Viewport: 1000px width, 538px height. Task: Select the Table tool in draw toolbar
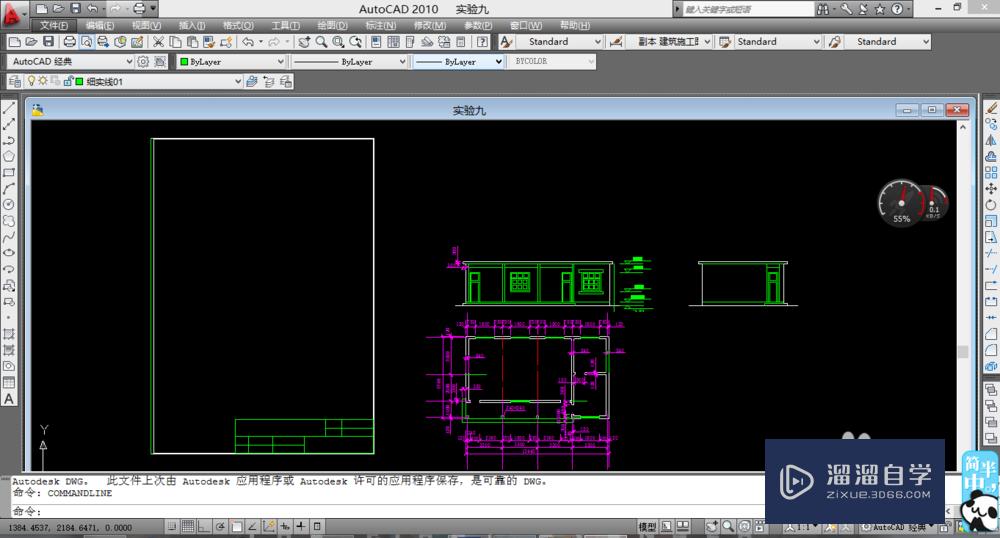[9, 382]
